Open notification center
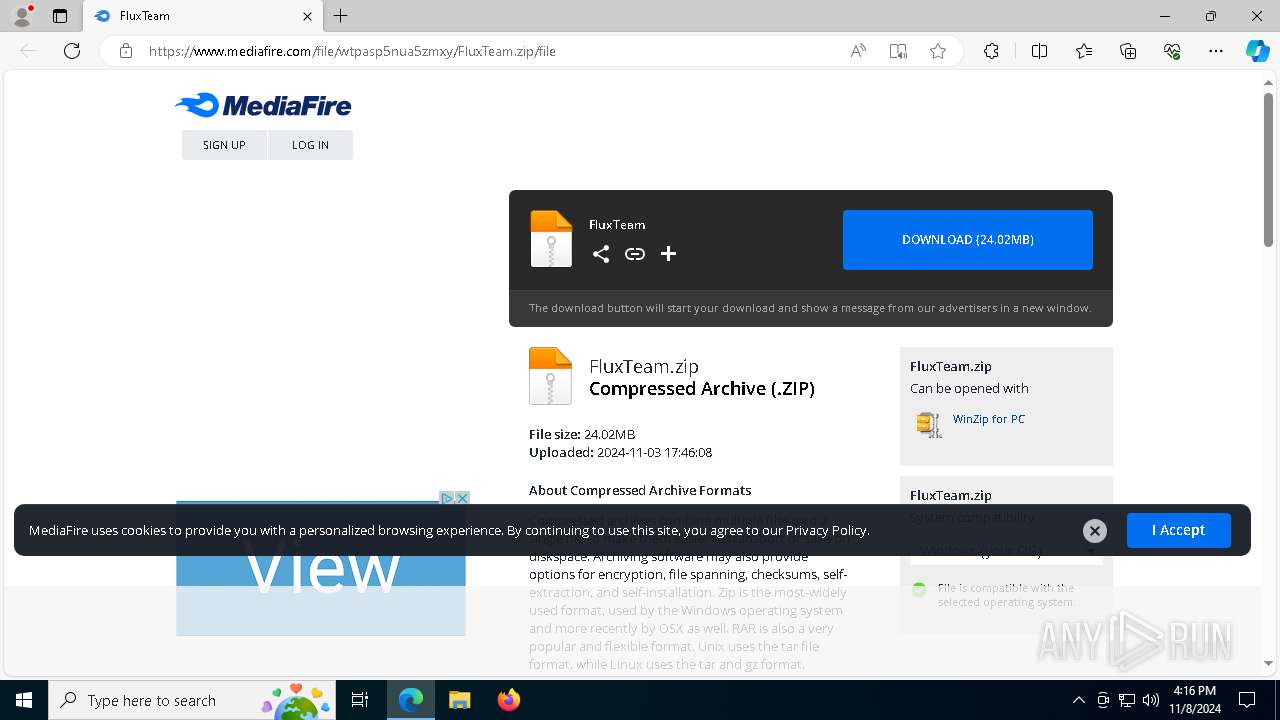 pyautogui.click(x=1247, y=700)
